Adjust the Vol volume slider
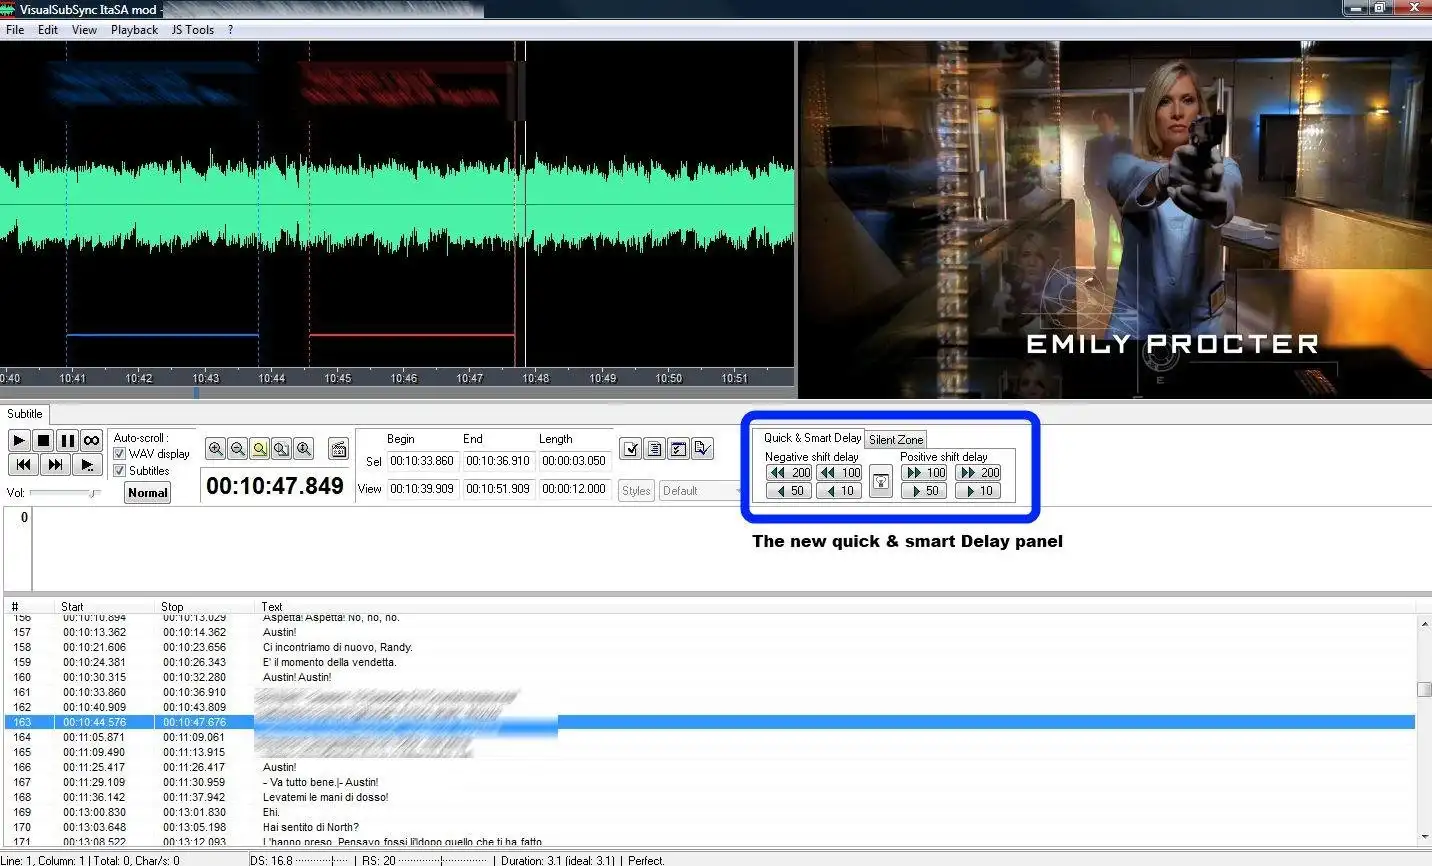This screenshot has width=1432, height=866. (x=65, y=493)
